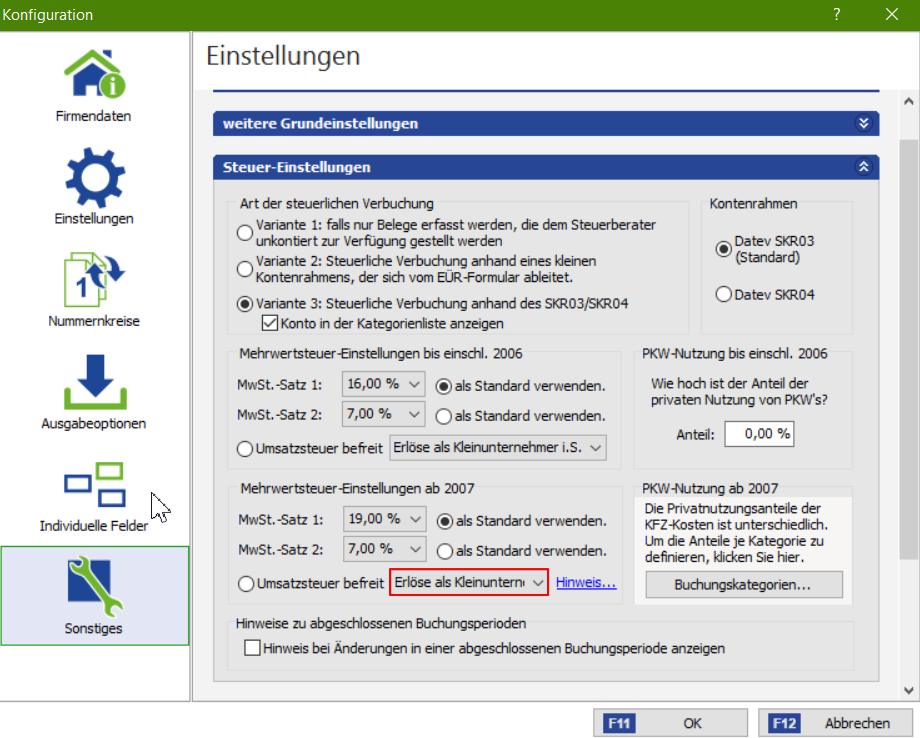Select Variante 2 small Kontenrahmen option
This screenshot has height=738, width=920.
coord(245,269)
